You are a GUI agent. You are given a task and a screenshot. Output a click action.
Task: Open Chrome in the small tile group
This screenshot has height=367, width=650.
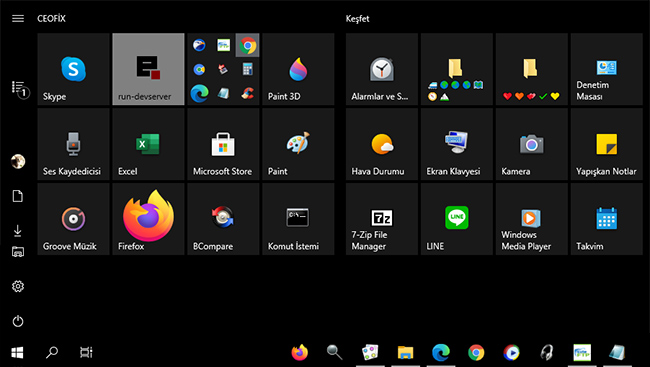247,45
